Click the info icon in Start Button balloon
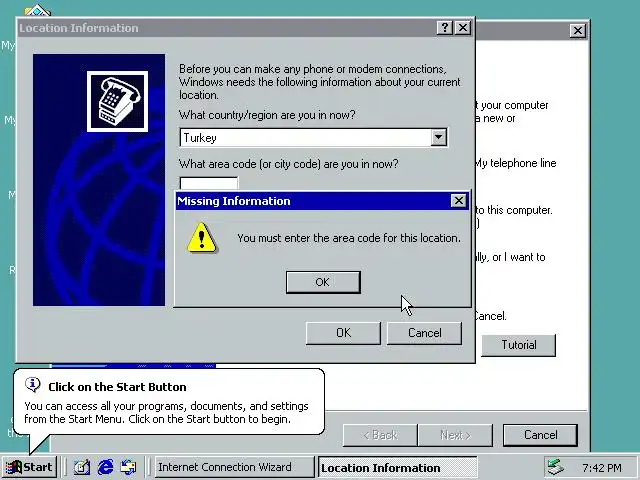640x480 pixels. tap(33, 384)
